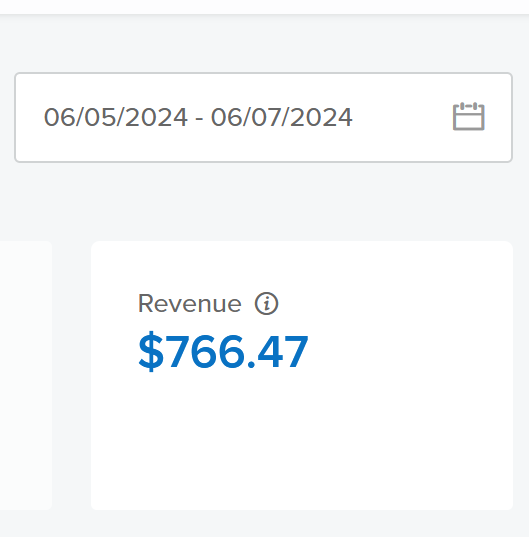Click gray background below the date field
The width and height of the screenshot is (529, 537).
point(264,201)
